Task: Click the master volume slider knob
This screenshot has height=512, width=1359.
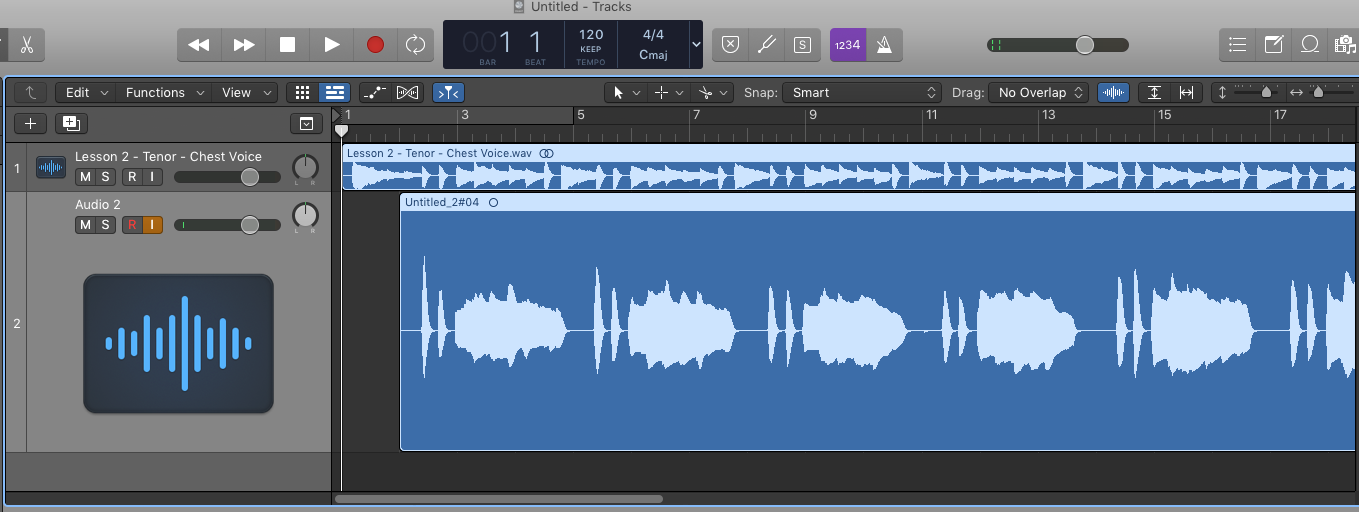Action: (1085, 45)
